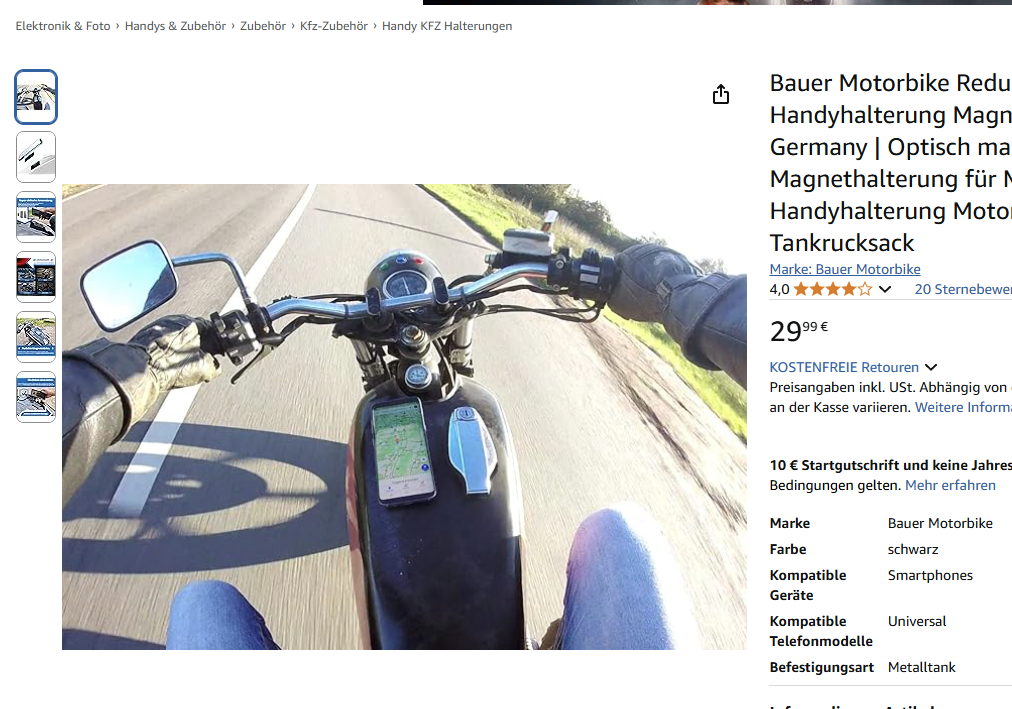Open the Zubehör breadcrumb link

point(263,26)
